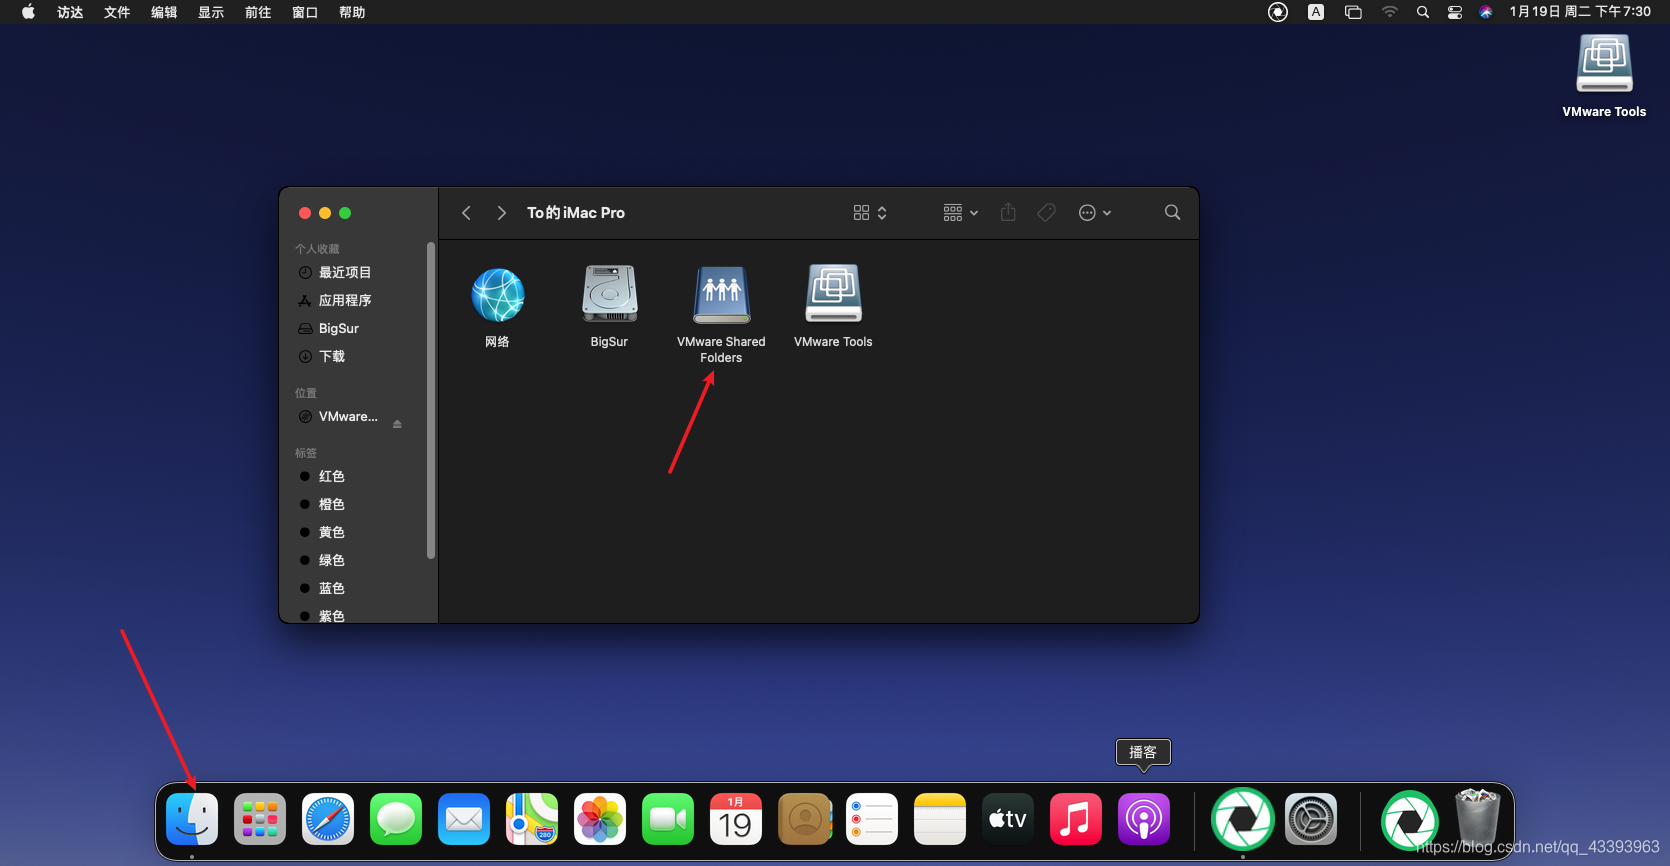Open FaceTime from the Dock

pyautogui.click(x=668, y=819)
